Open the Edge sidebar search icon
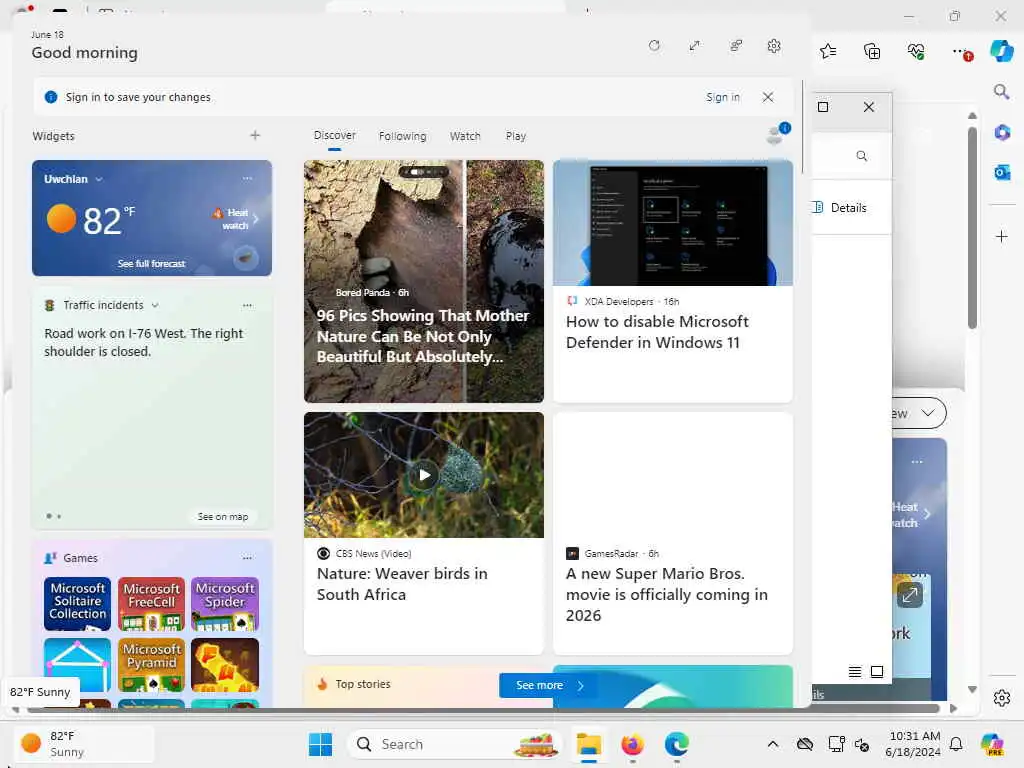This screenshot has height=768, width=1024. (x=1002, y=91)
